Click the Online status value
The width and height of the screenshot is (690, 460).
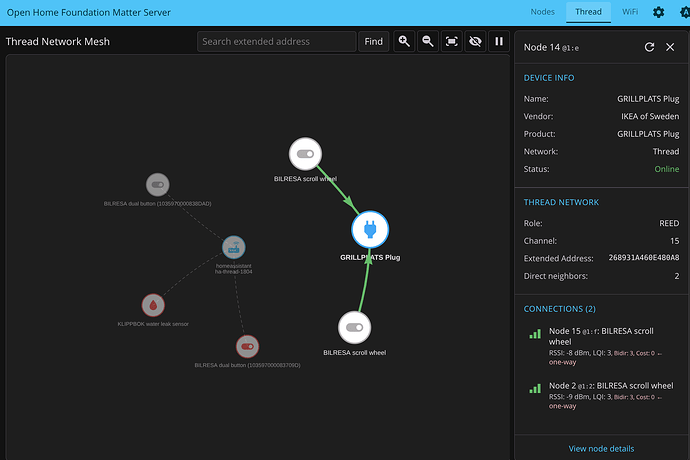(x=667, y=169)
